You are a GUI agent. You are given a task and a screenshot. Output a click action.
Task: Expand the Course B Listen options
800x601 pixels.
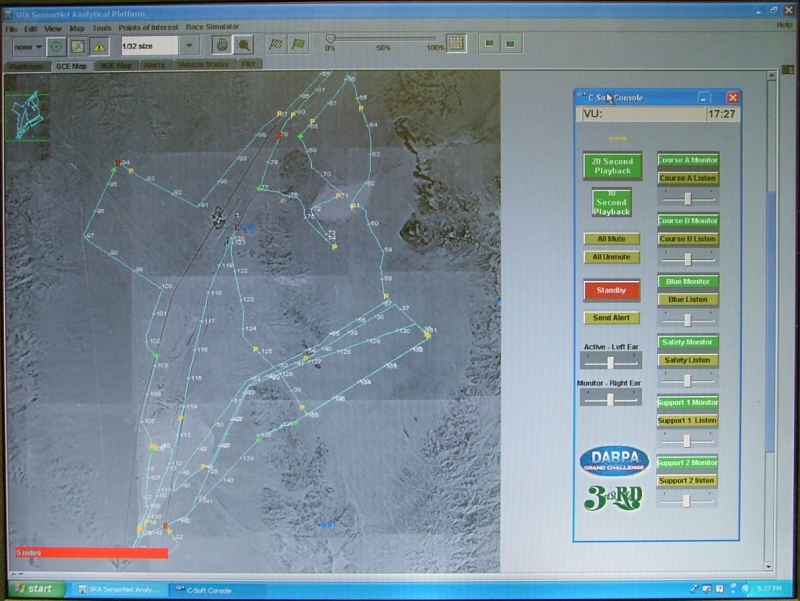pos(687,239)
